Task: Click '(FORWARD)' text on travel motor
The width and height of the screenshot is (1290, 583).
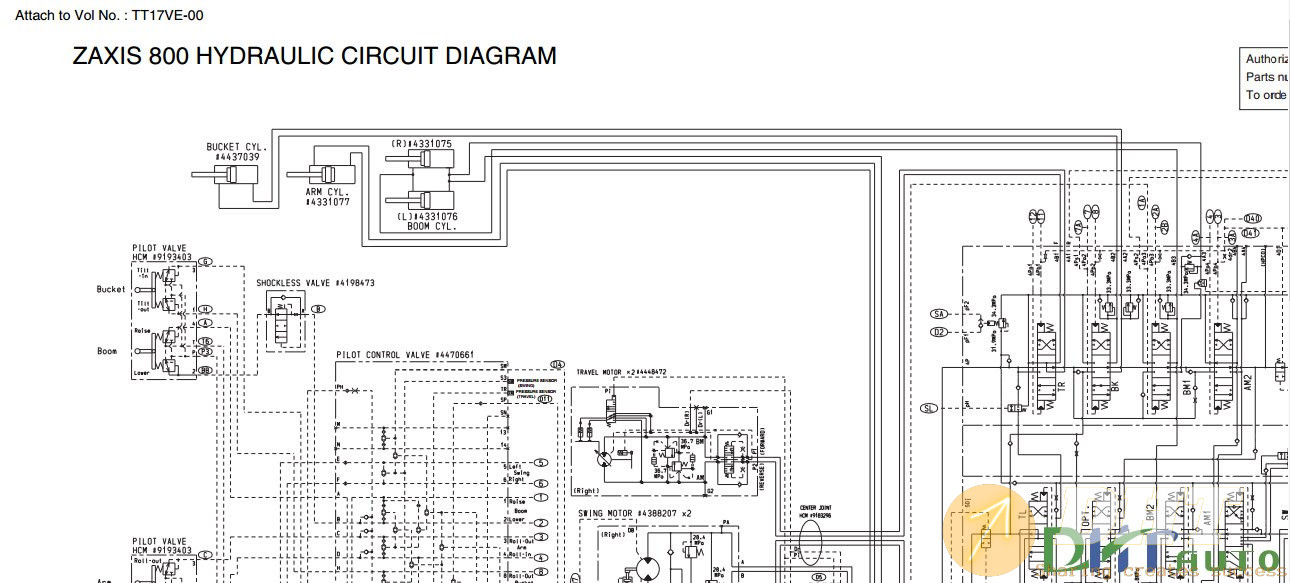Action: [762, 440]
